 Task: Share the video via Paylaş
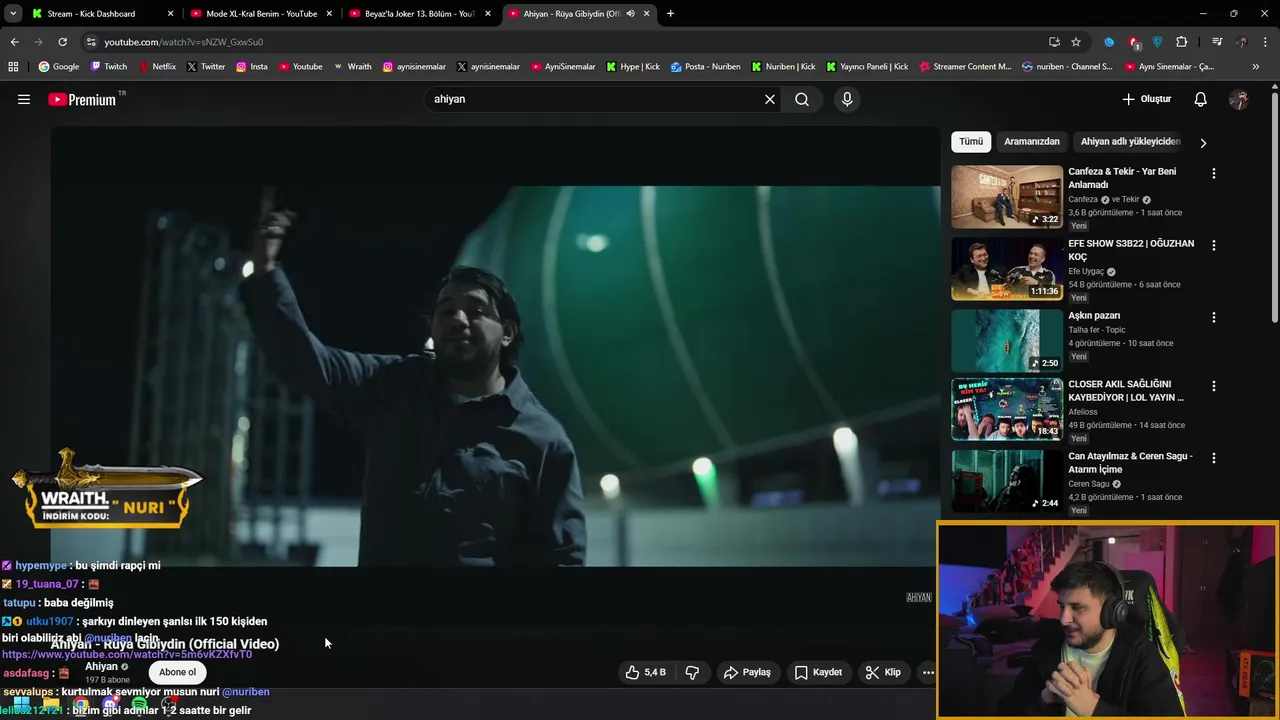747,672
